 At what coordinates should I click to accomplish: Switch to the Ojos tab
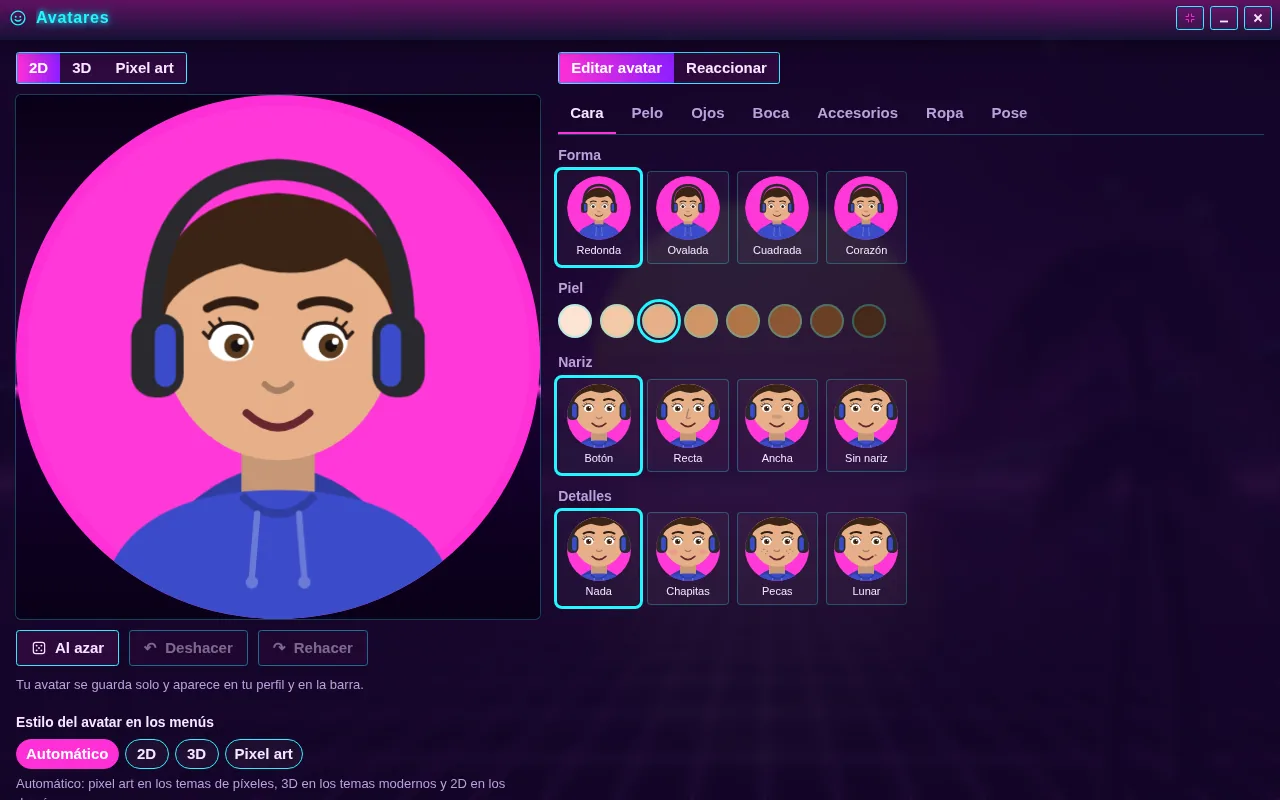[708, 113]
